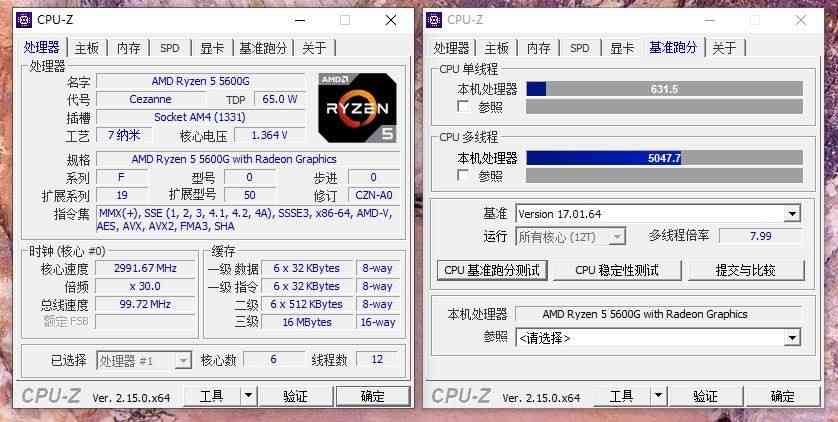Switch to 基准跑分 tab in left window
The image size is (838, 422).
tap(263, 48)
